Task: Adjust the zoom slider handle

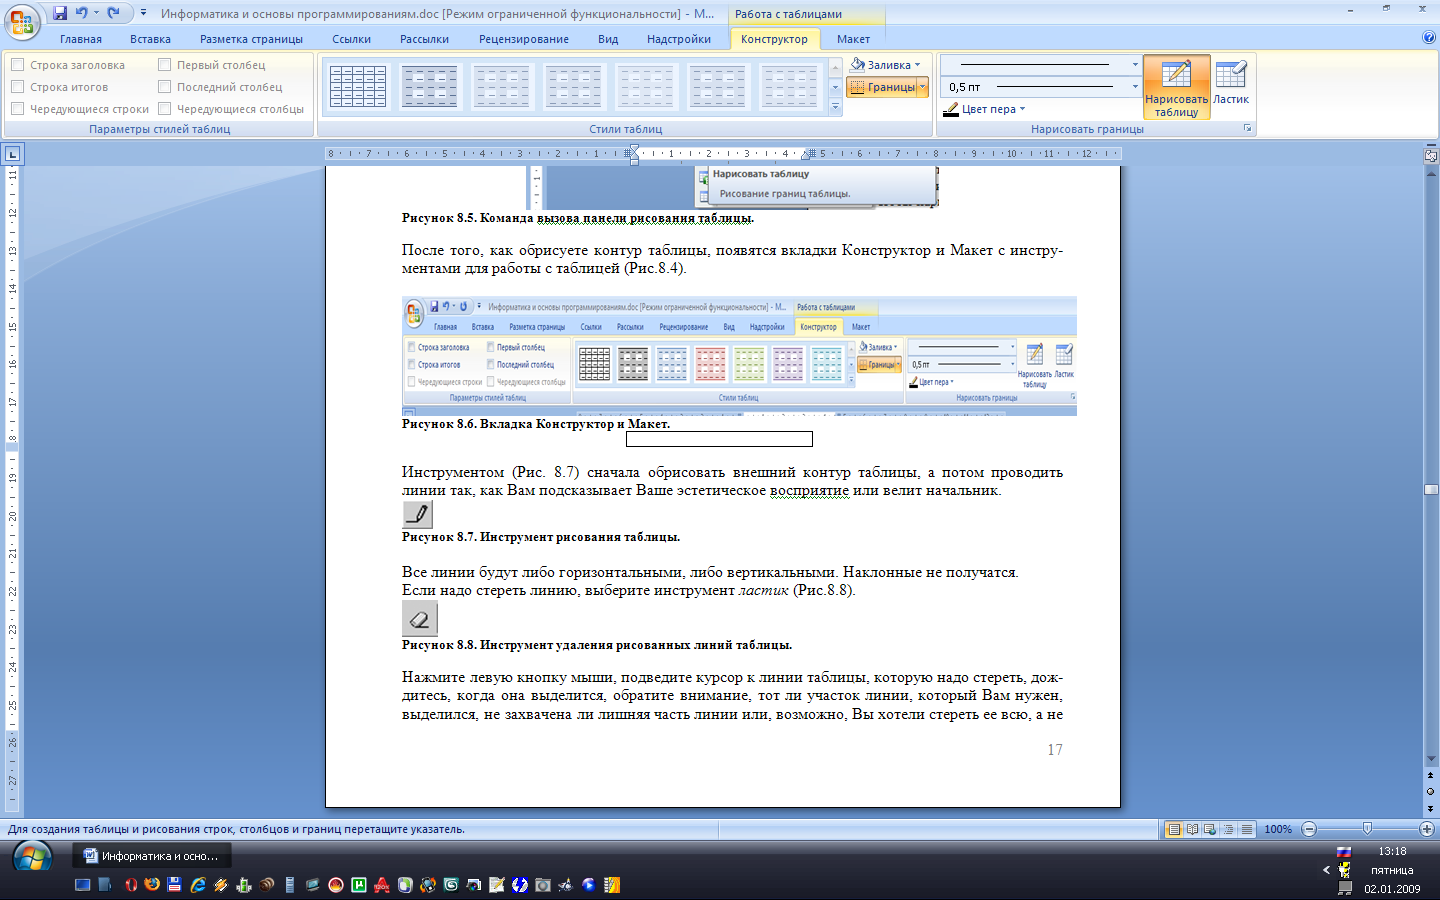Action: [x=1367, y=829]
